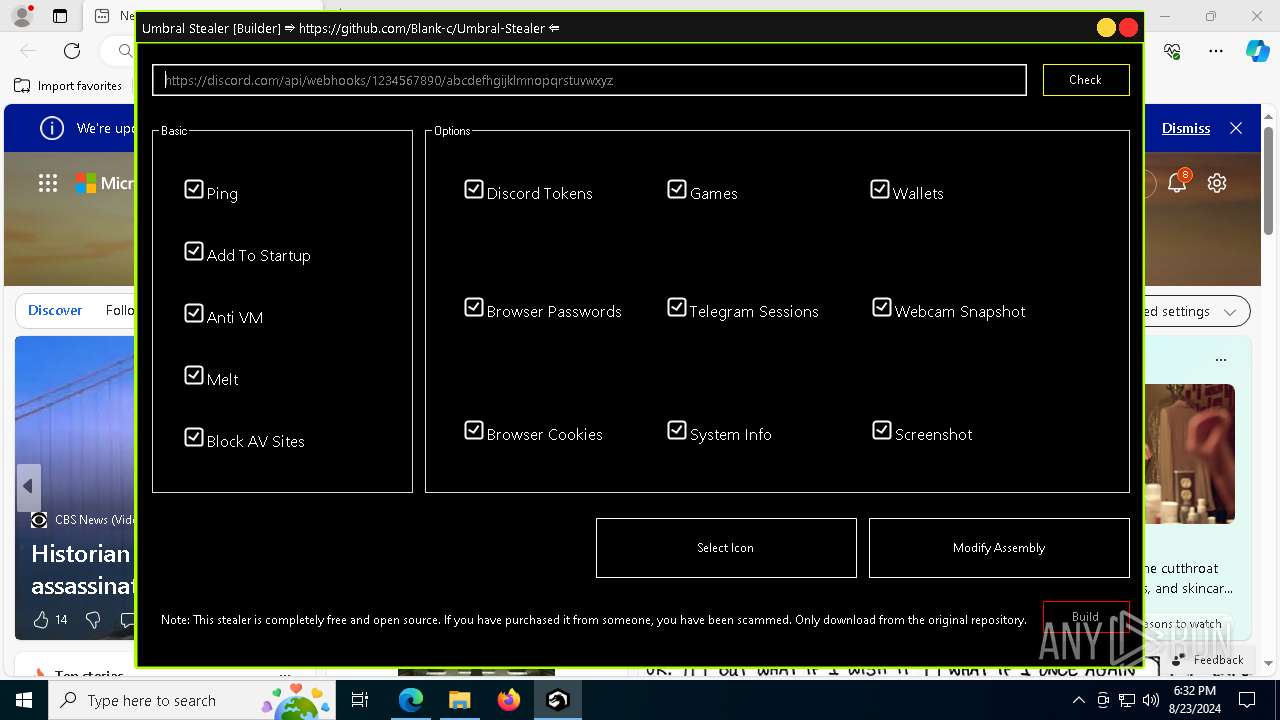Open the Windows Start menu
1280x720 pixels.
pyautogui.click(x=24, y=700)
